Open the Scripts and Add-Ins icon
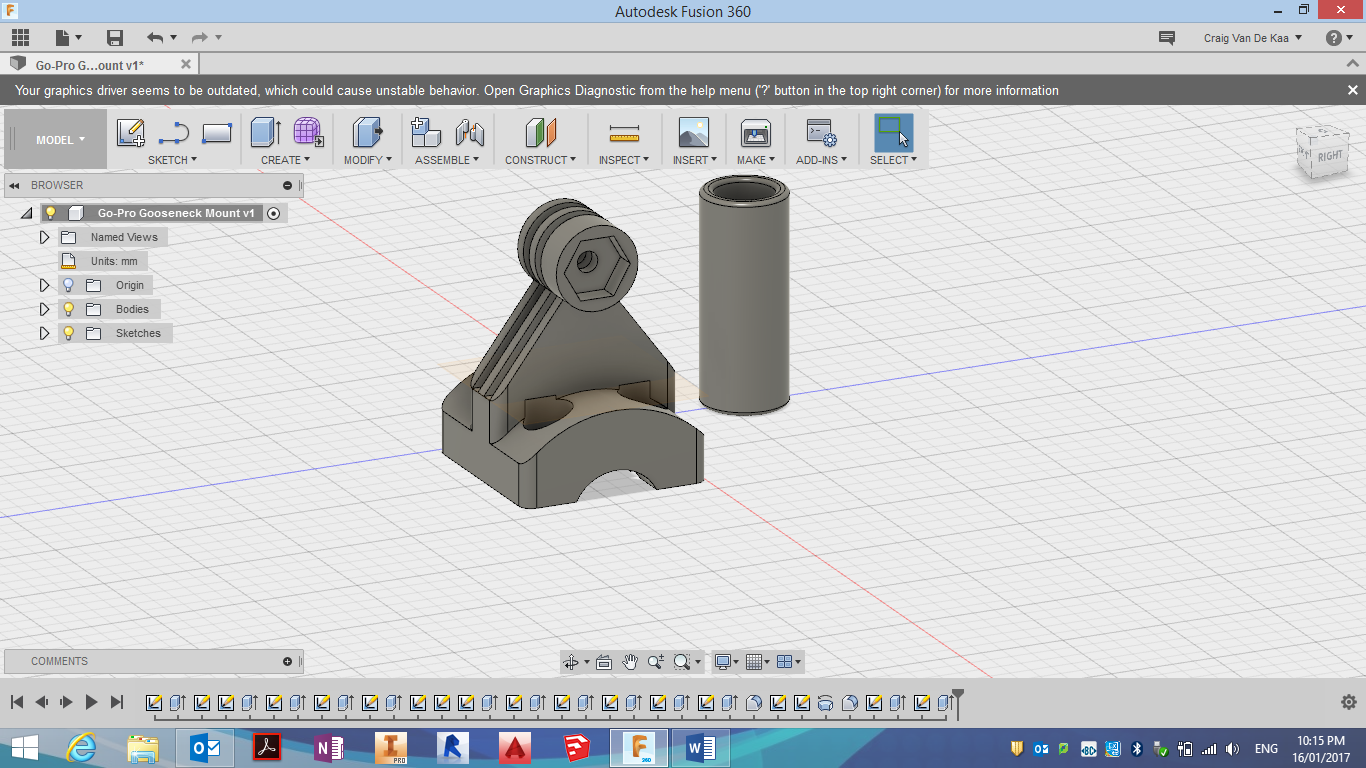The width and height of the screenshot is (1366, 768). [x=821, y=132]
